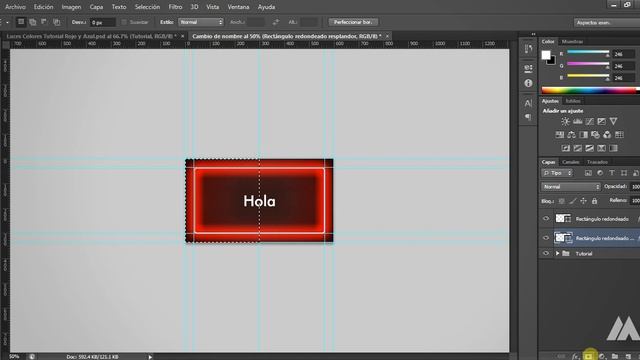
Task: Select the Subtract from Selection mode icon
Action: tap(44, 22)
